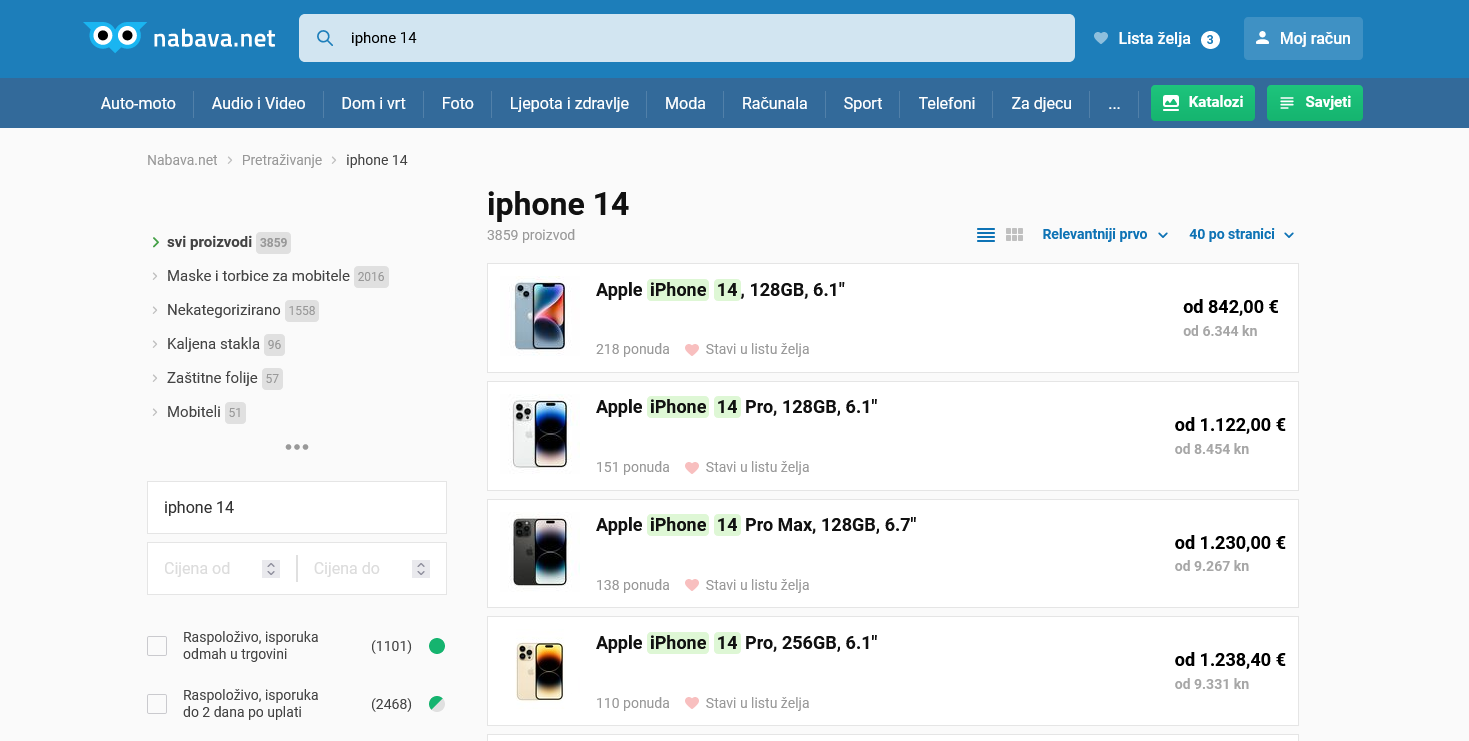Click the 'Cijena od' price field
This screenshot has width=1469, height=741.
pos(222,568)
